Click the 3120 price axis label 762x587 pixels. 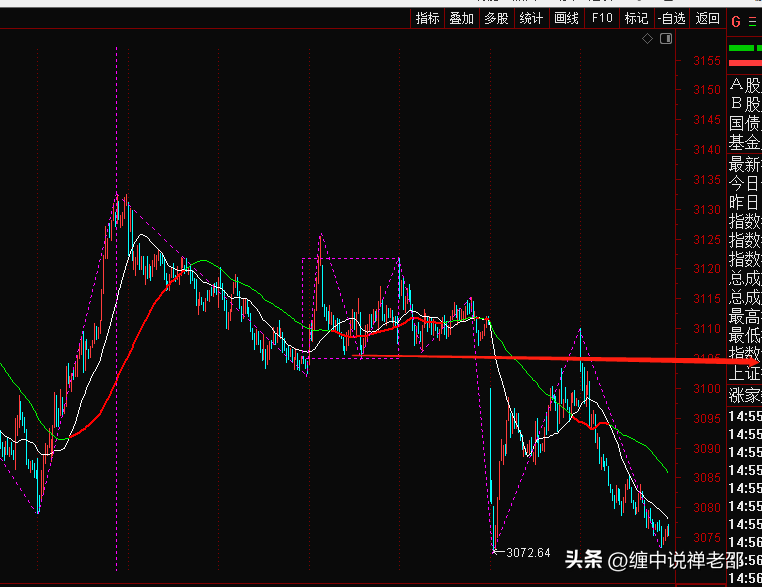coord(707,269)
